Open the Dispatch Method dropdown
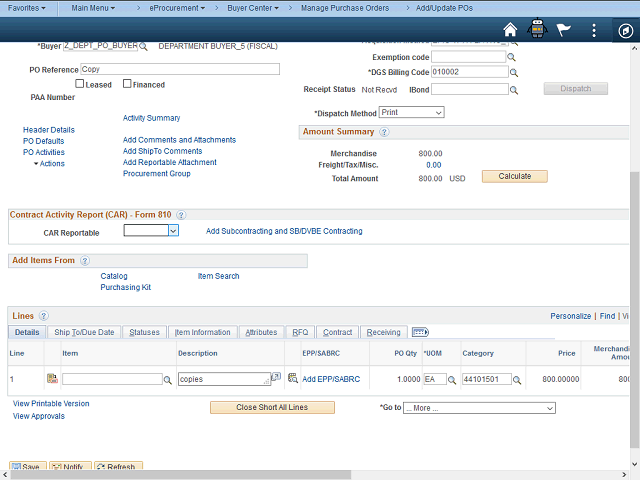The height and width of the screenshot is (480, 640). (410, 113)
